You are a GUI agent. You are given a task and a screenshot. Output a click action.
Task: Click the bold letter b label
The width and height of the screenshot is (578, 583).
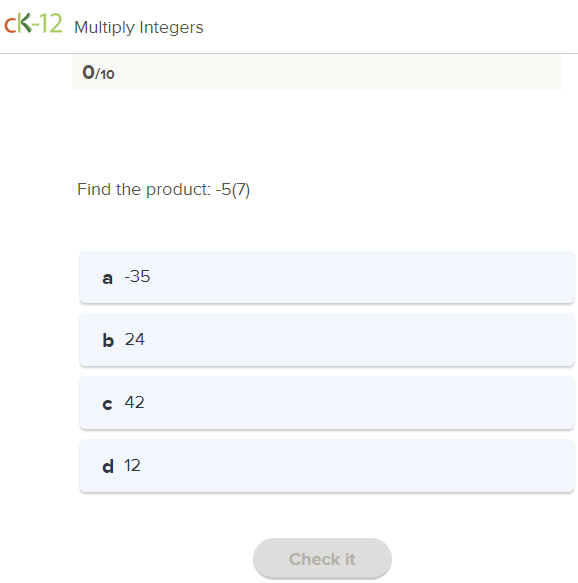pyautogui.click(x=108, y=340)
